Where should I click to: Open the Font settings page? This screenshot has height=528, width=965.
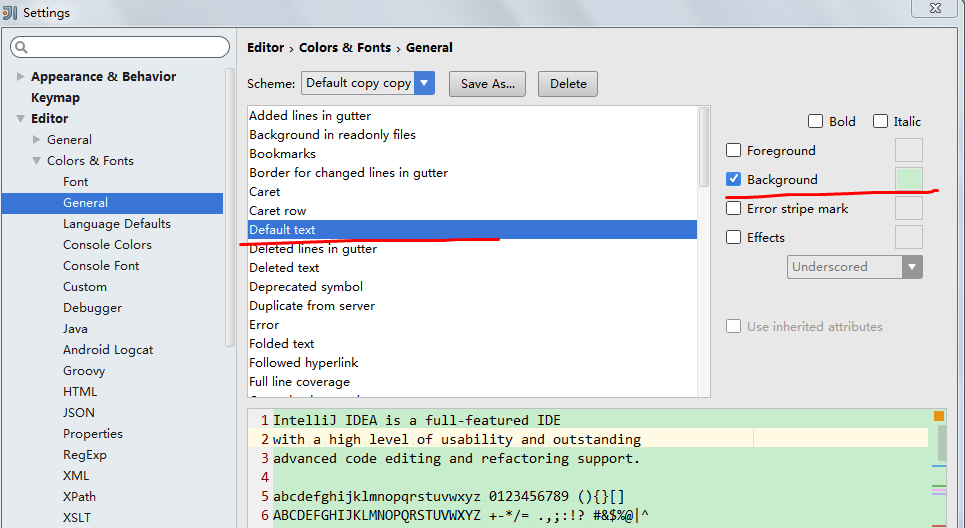pyautogui.click(x=75, y=182)
